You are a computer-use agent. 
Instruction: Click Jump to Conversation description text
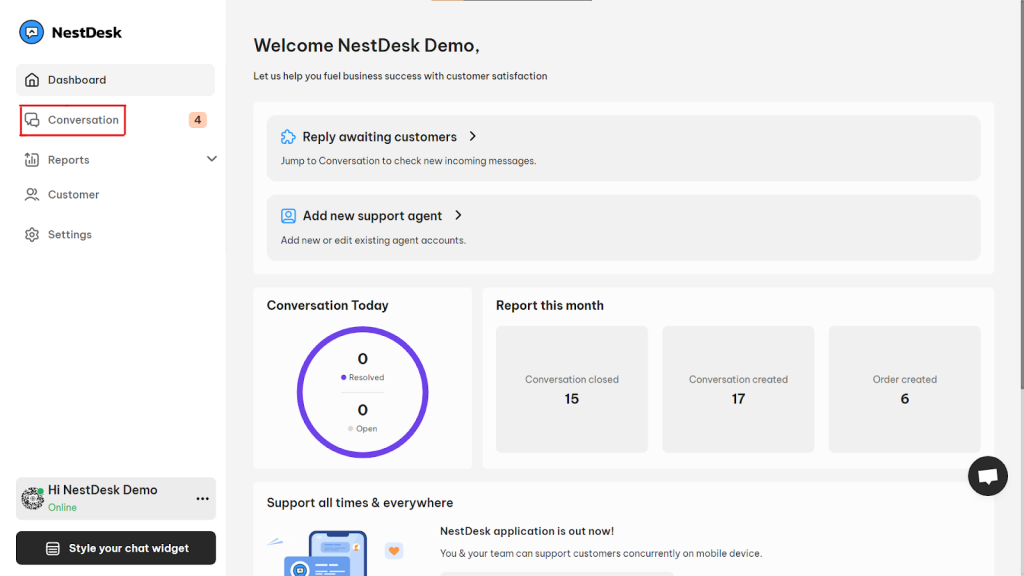408,161
